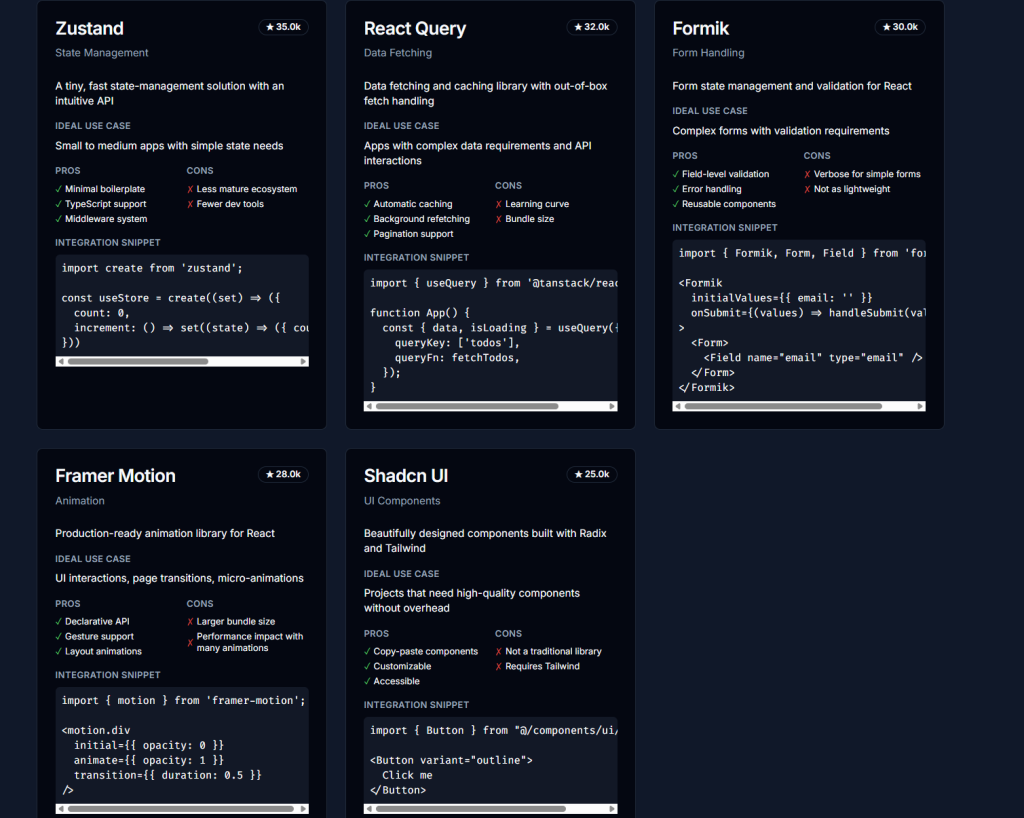The width and height of the screenshot is (1024, 818).
Task: Click the Shadcn UI snippet scrollbar thumb
Action: (x=471, y=809)
